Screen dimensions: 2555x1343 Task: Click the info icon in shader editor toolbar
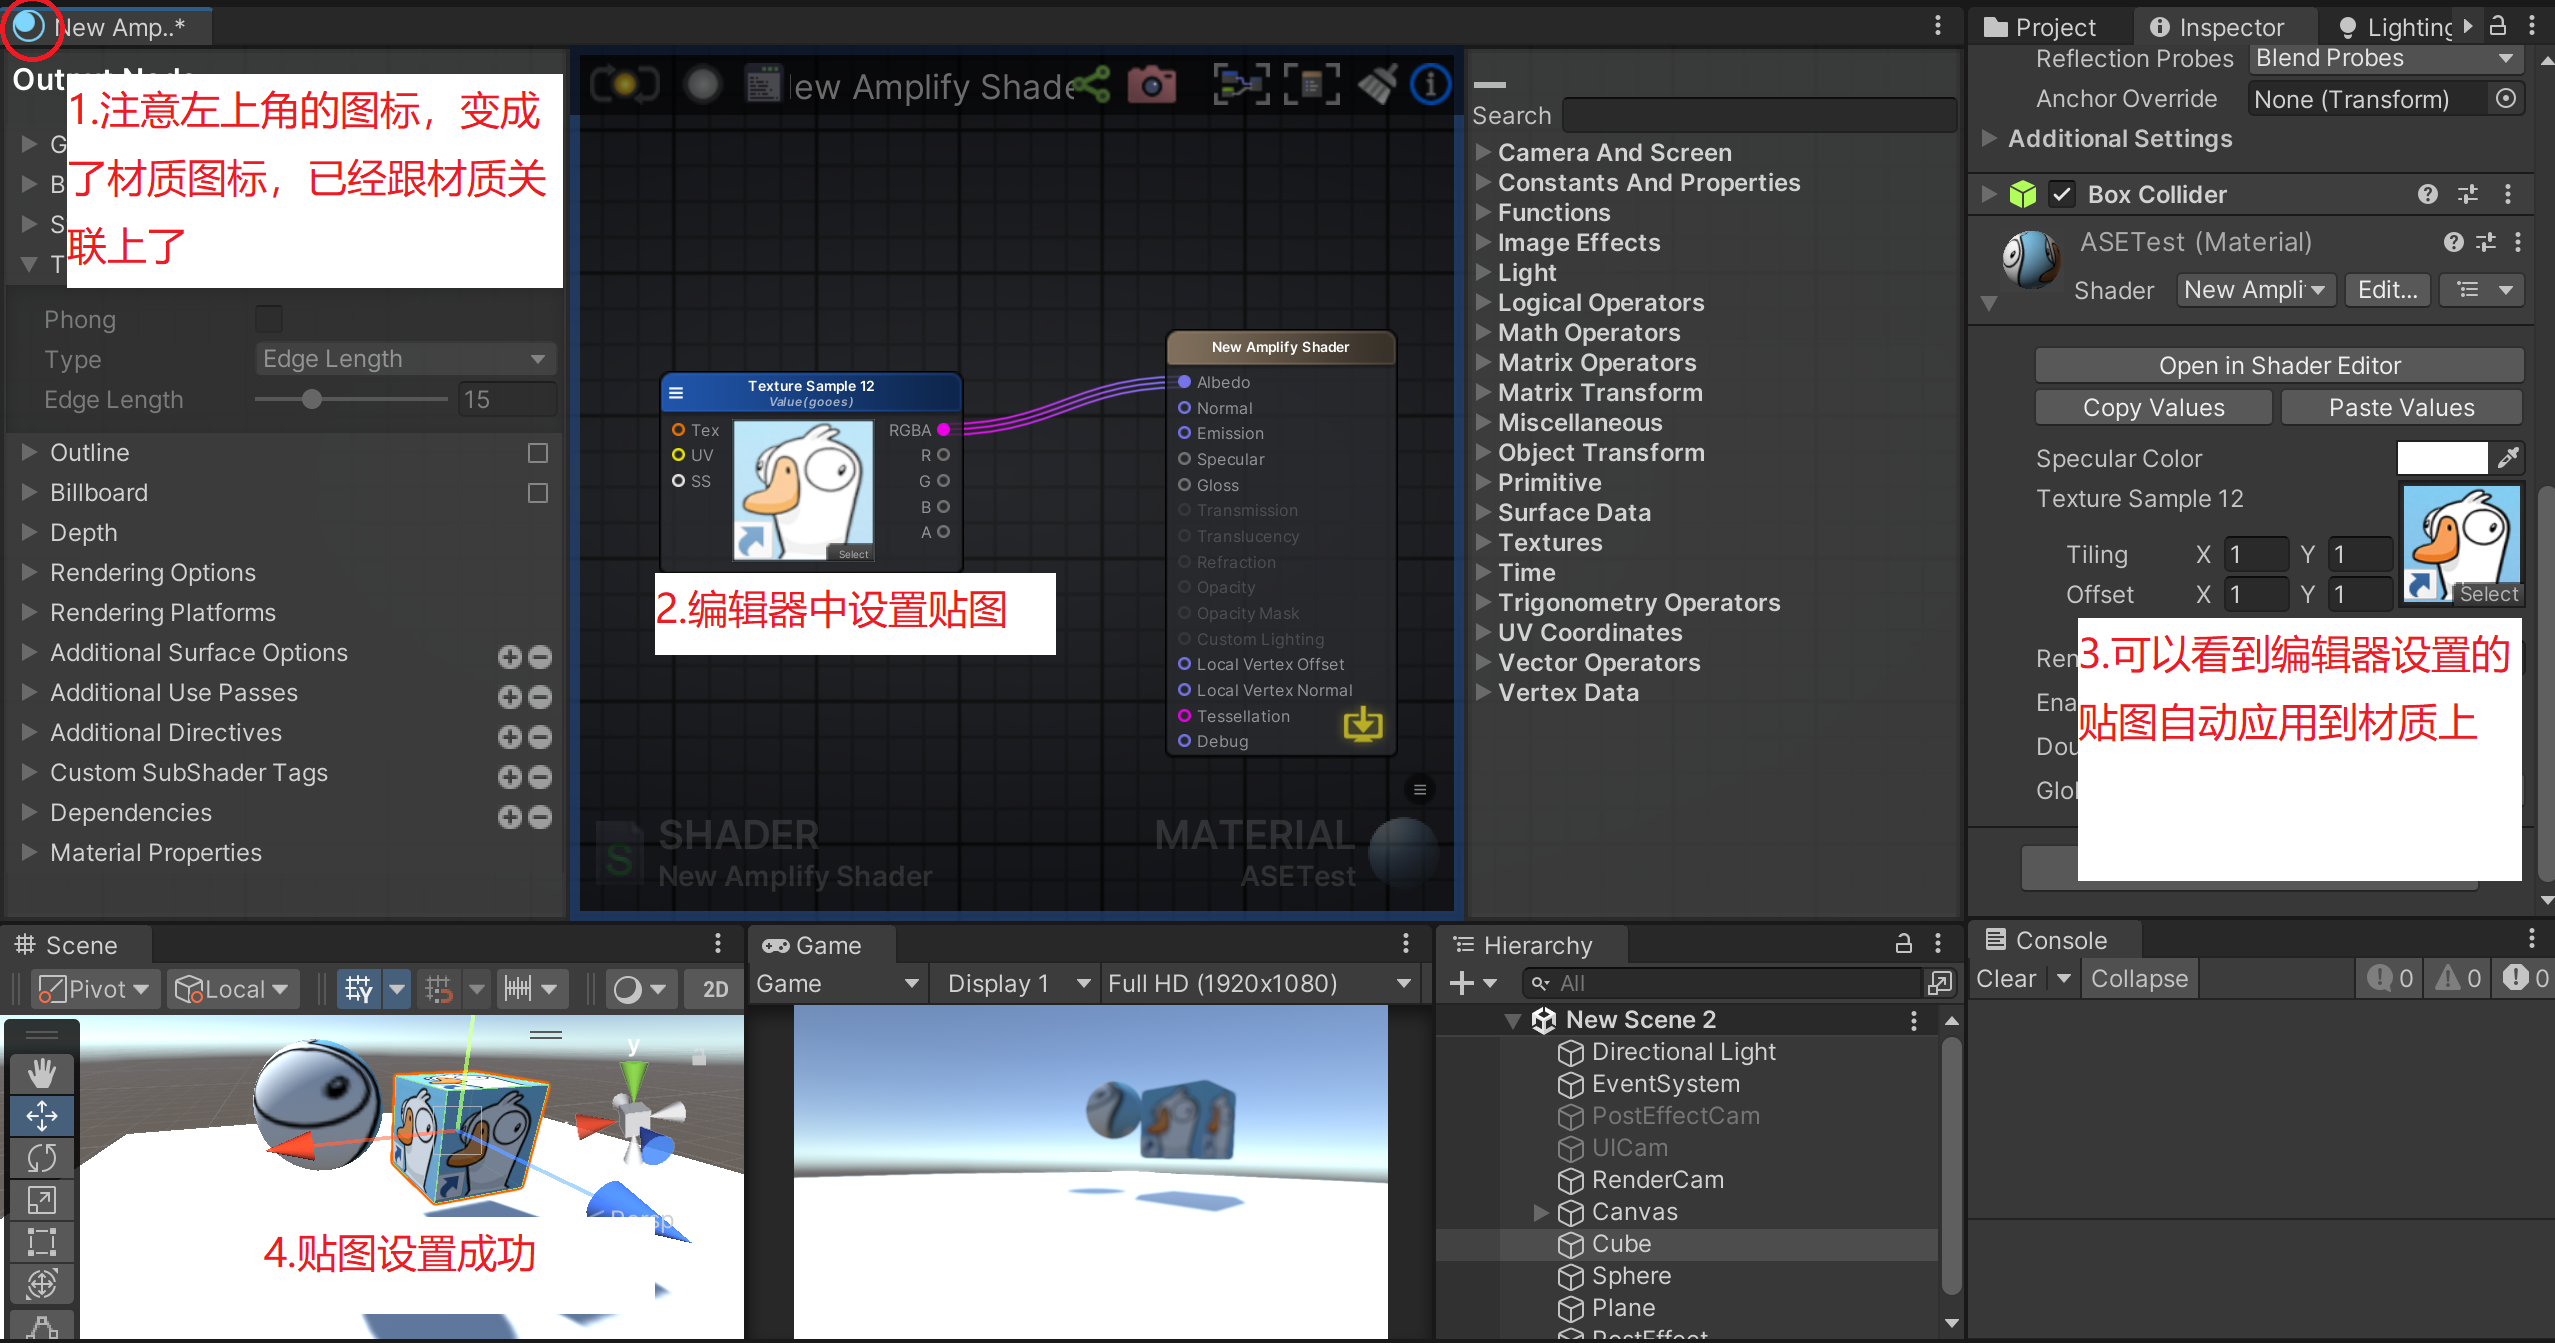pyautogui.click(x=1430, y=86)
